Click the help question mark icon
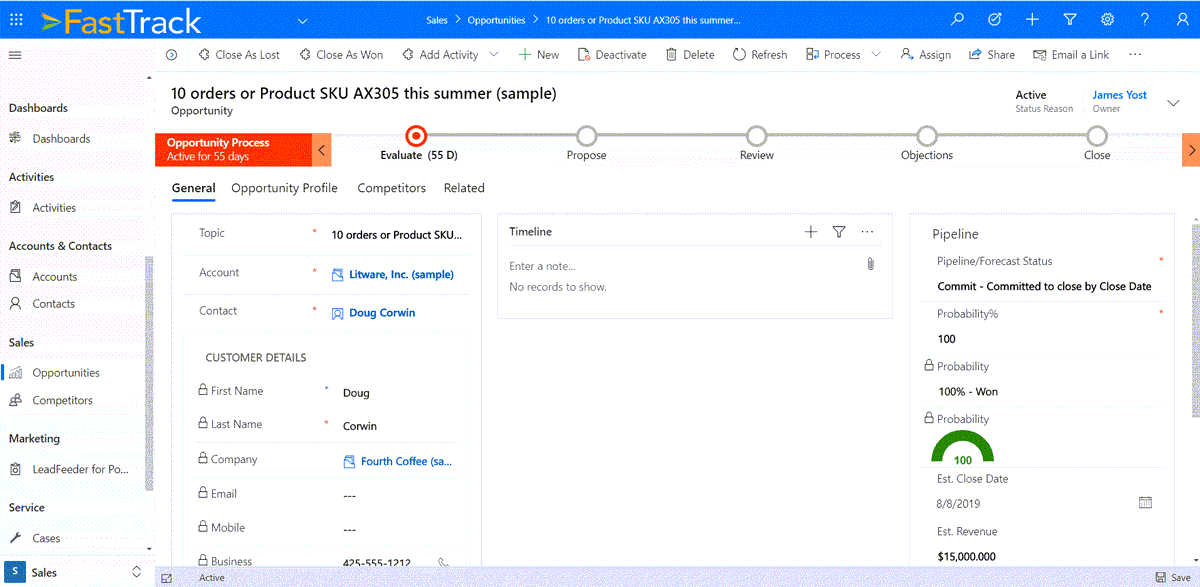 (1145, 20)
